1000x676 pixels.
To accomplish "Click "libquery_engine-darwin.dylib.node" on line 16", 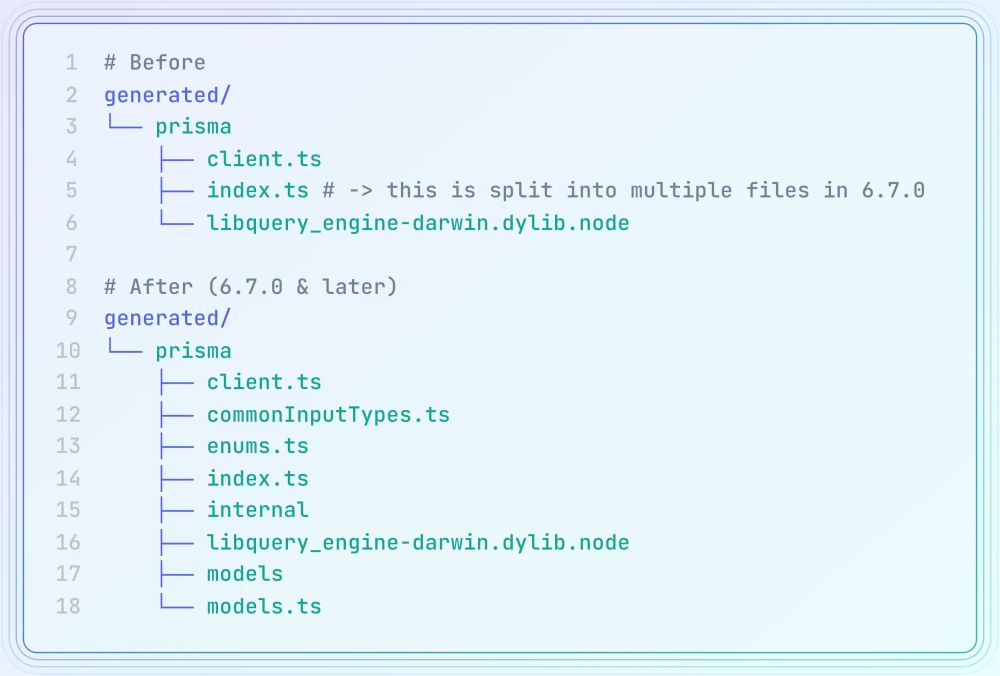I will tap(418, 543).
